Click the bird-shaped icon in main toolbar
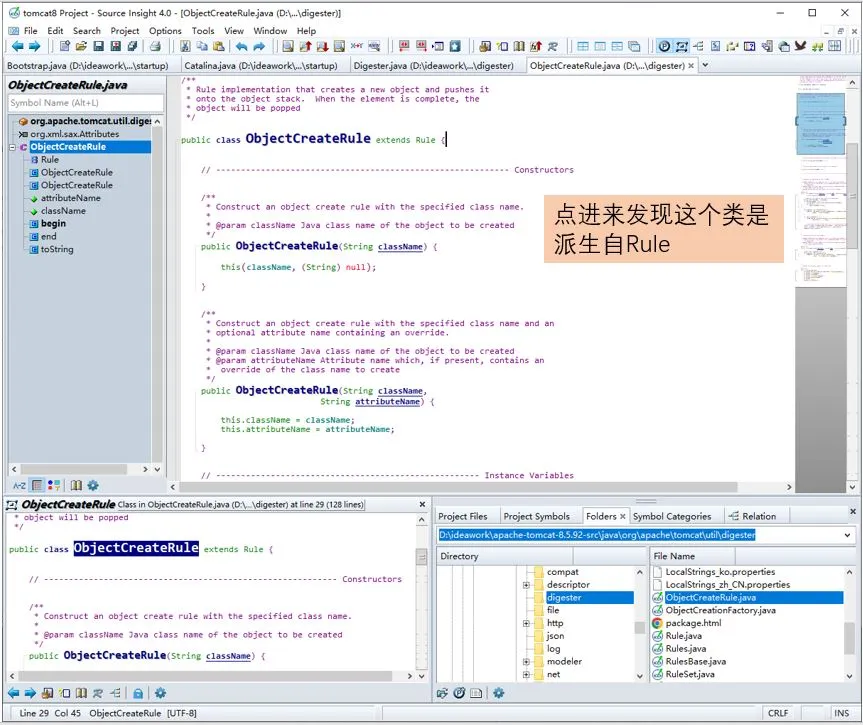This screenshot has height=725, width=863. point(800,47)
